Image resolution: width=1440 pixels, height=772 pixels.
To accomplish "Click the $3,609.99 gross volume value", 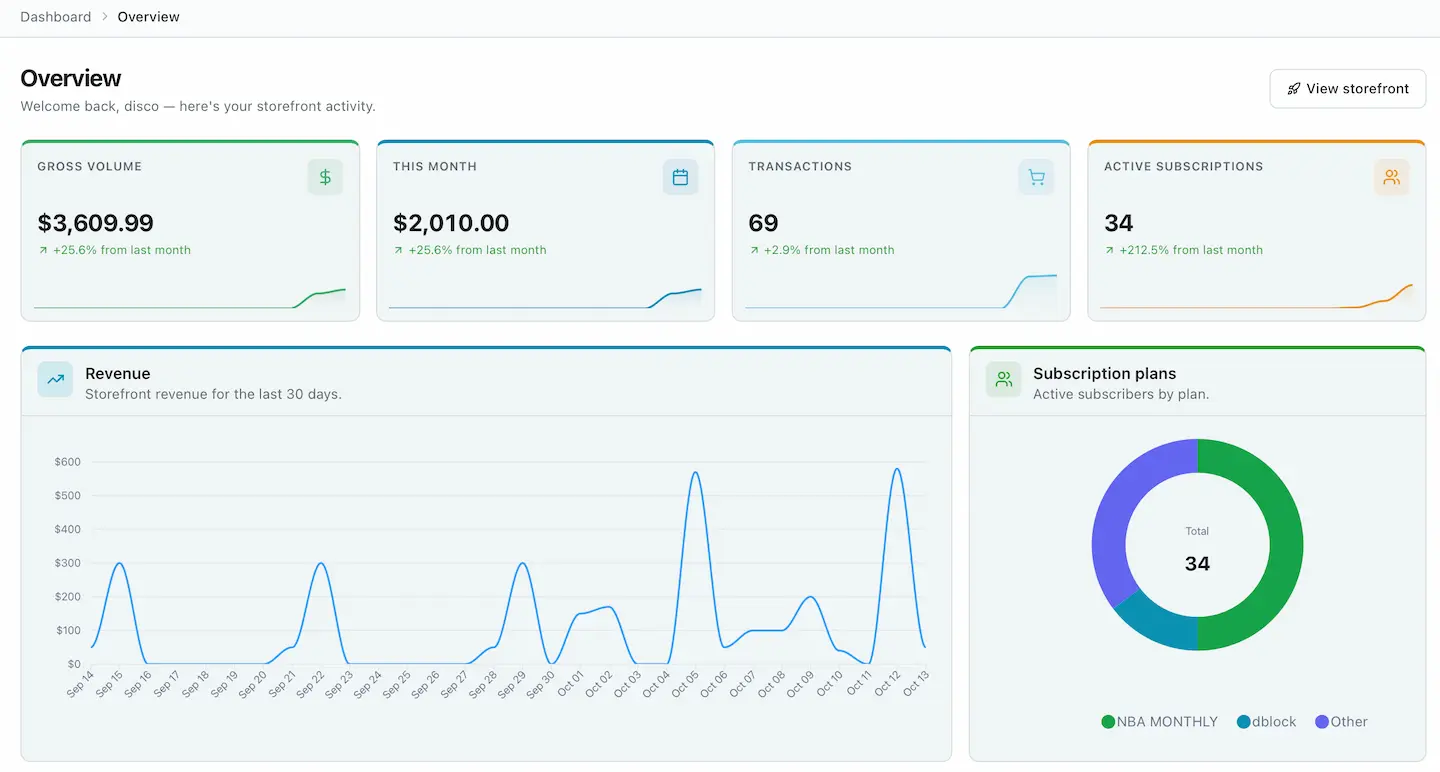I will 96,223.
